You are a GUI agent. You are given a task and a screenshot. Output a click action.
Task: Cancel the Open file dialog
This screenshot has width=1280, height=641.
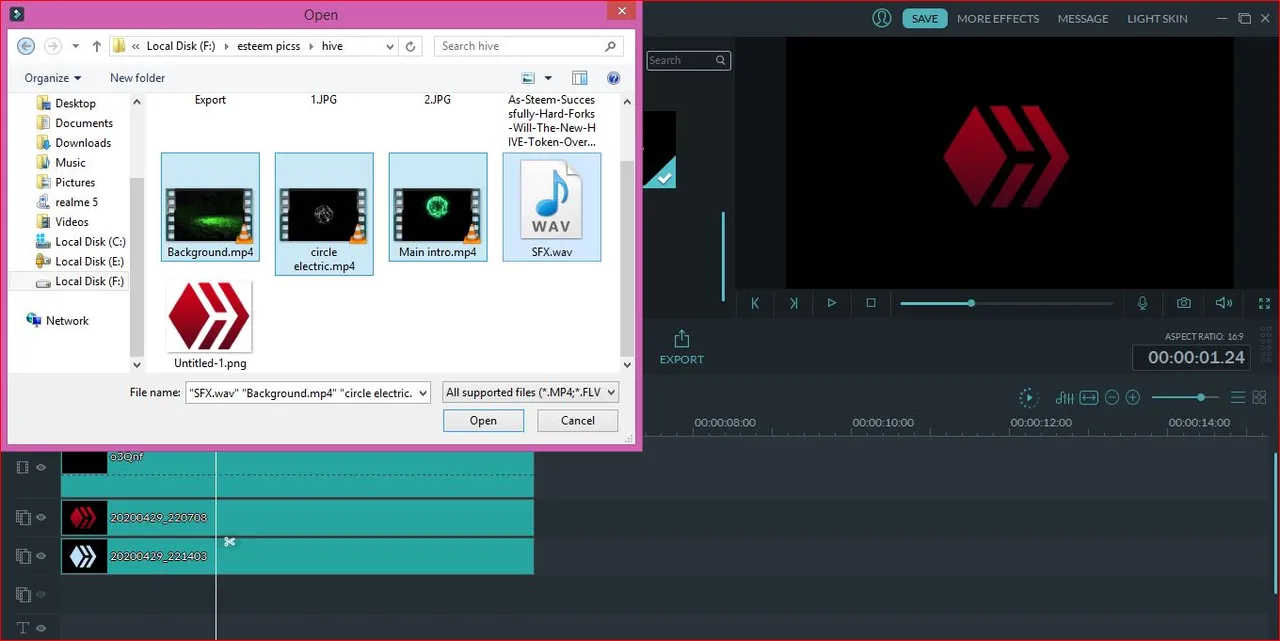coord(577,421)
